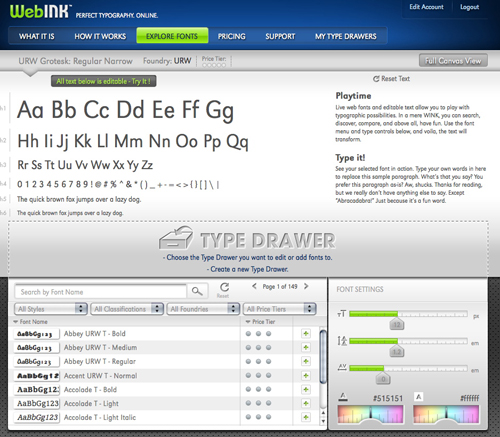Click the background color icon
This screenshot has height=437, width=500.
click(419, 397)
